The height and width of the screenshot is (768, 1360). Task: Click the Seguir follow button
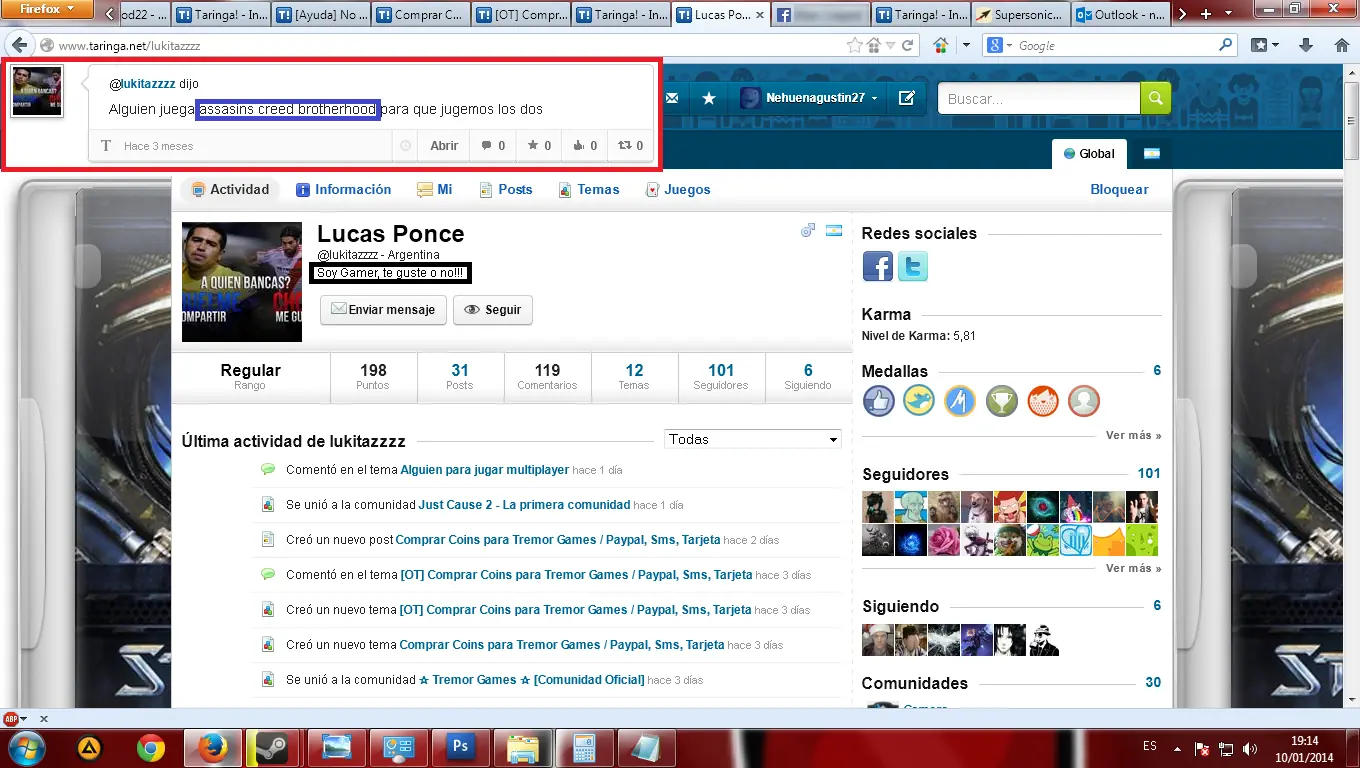[x=493, y=310]
